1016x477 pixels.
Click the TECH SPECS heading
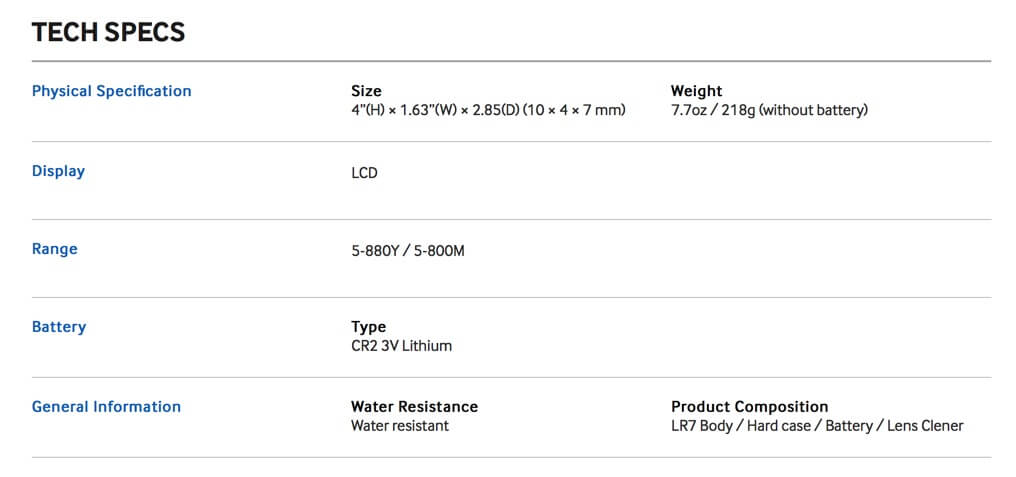(108, 32)
